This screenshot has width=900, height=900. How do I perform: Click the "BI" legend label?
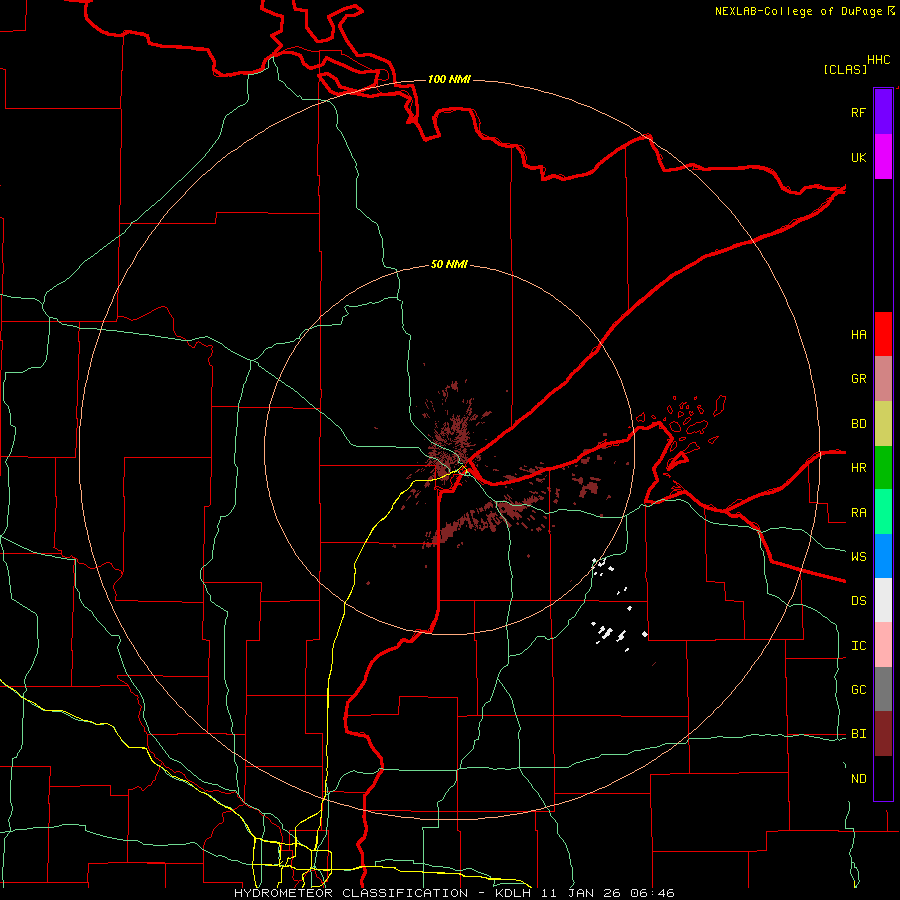point(858,734)
